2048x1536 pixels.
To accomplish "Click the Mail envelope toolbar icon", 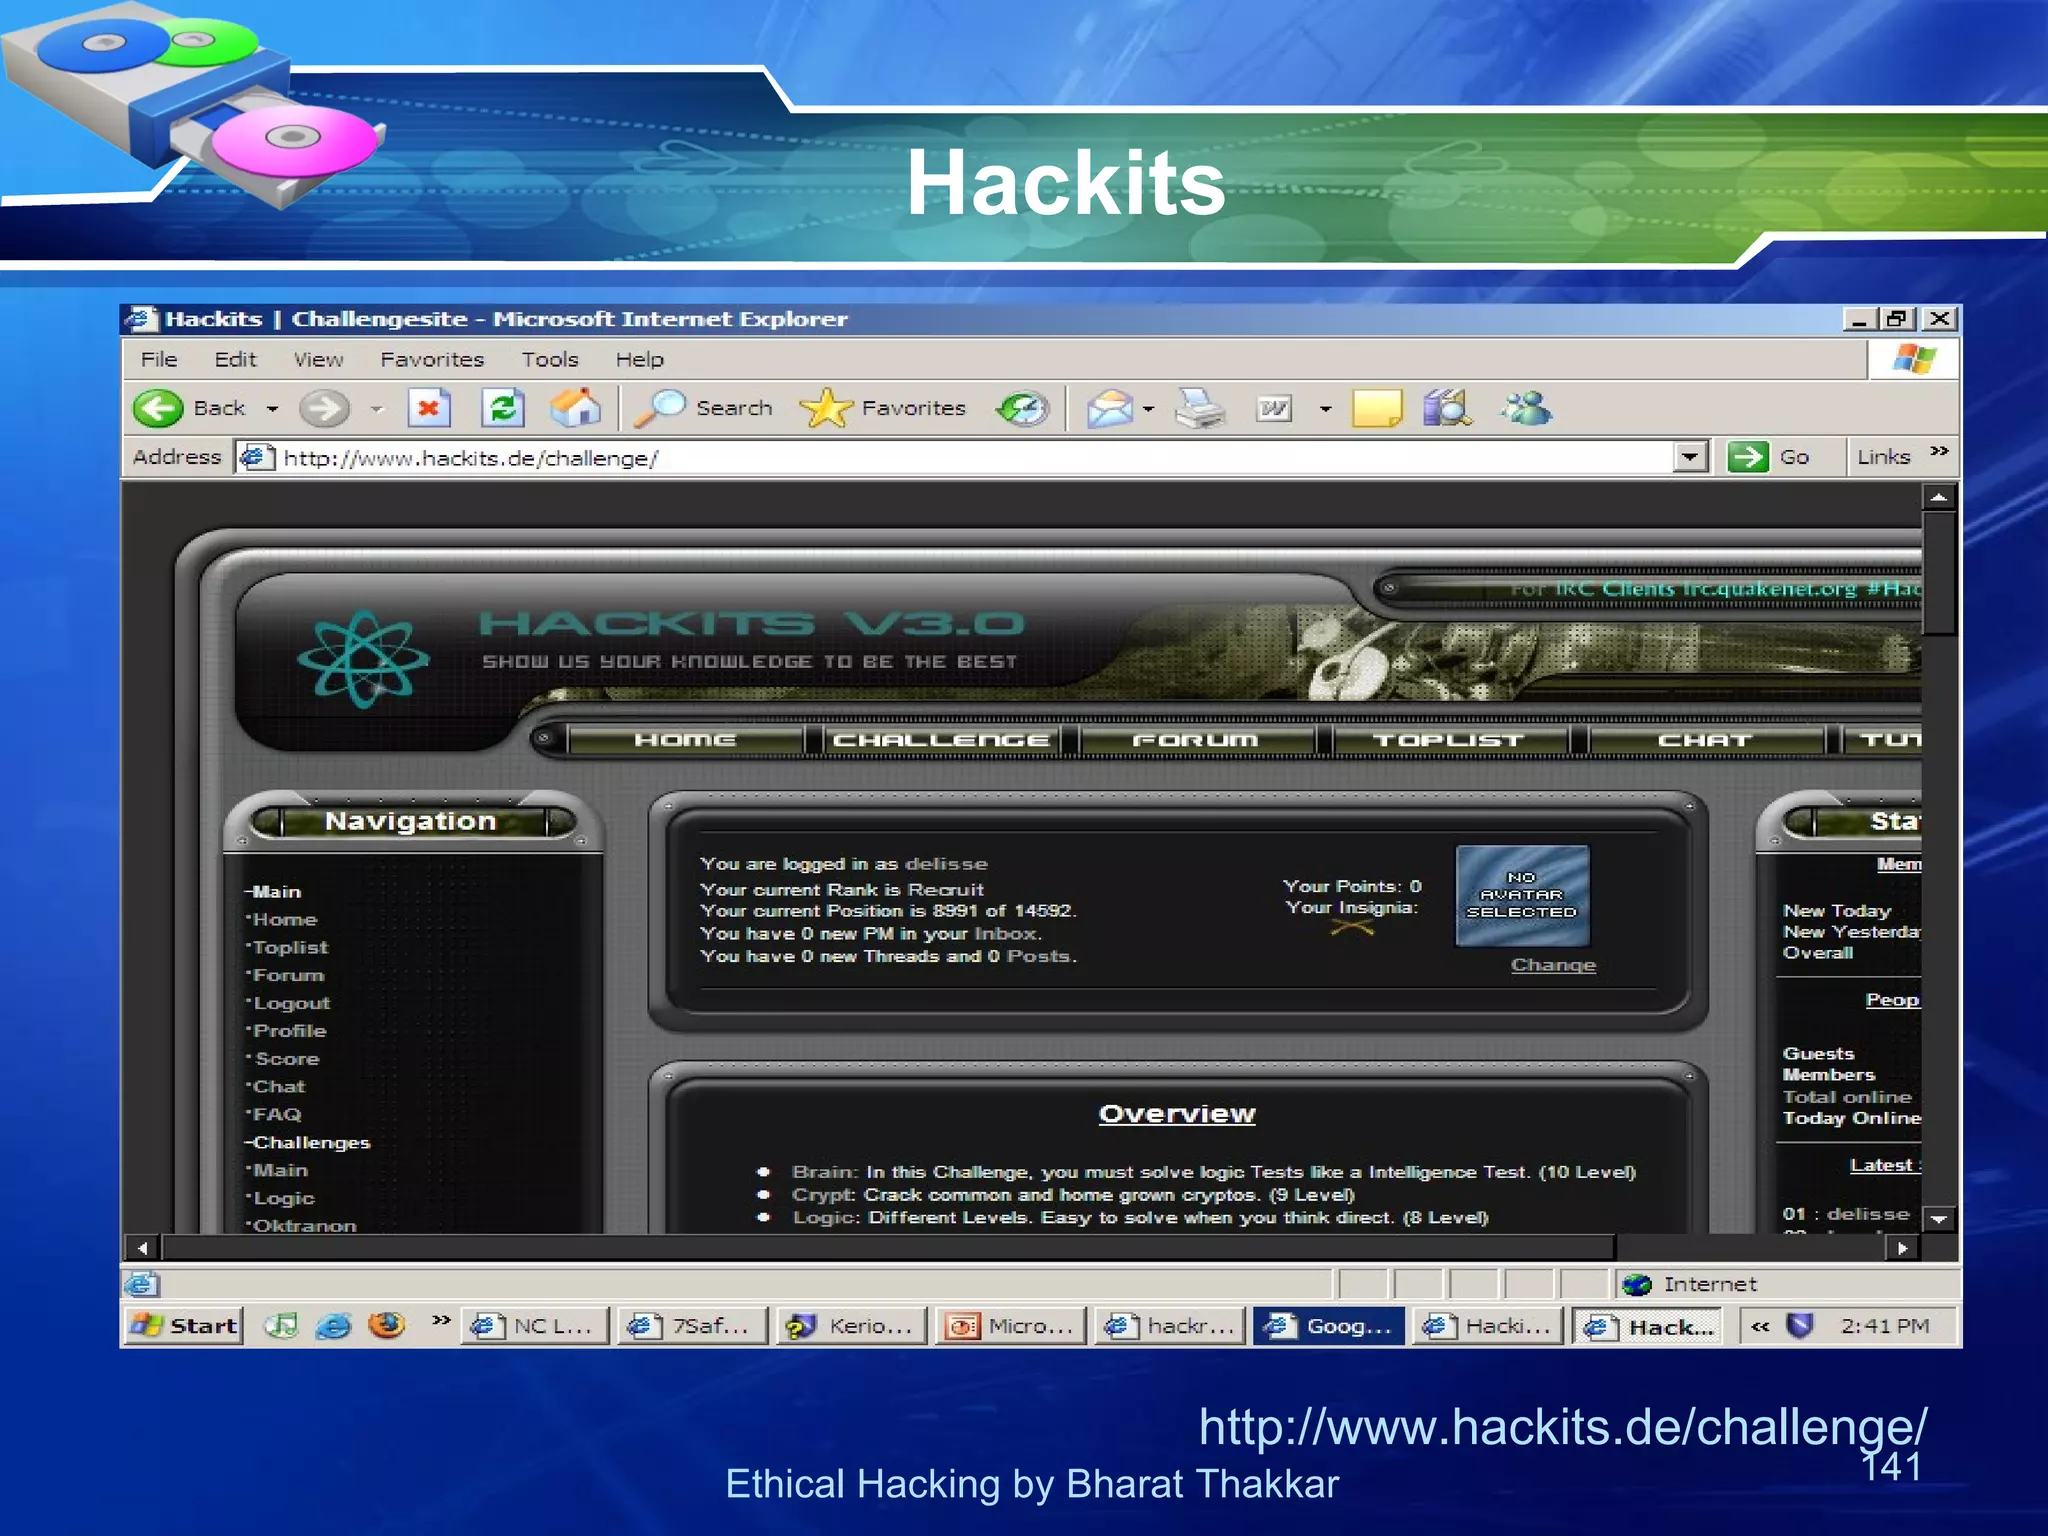I will (1109, 408).
